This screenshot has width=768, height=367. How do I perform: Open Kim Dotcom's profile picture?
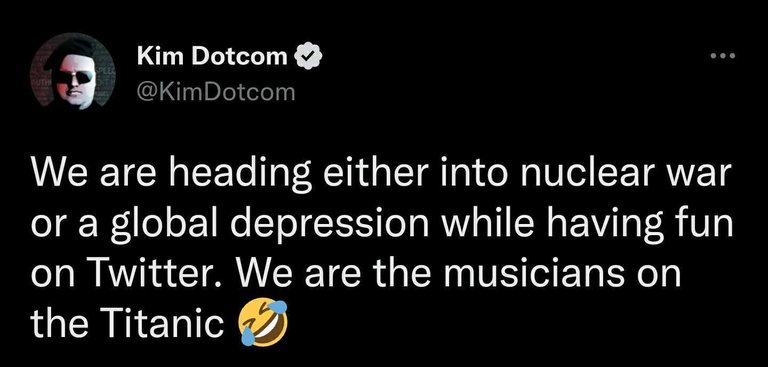[72, 71]
